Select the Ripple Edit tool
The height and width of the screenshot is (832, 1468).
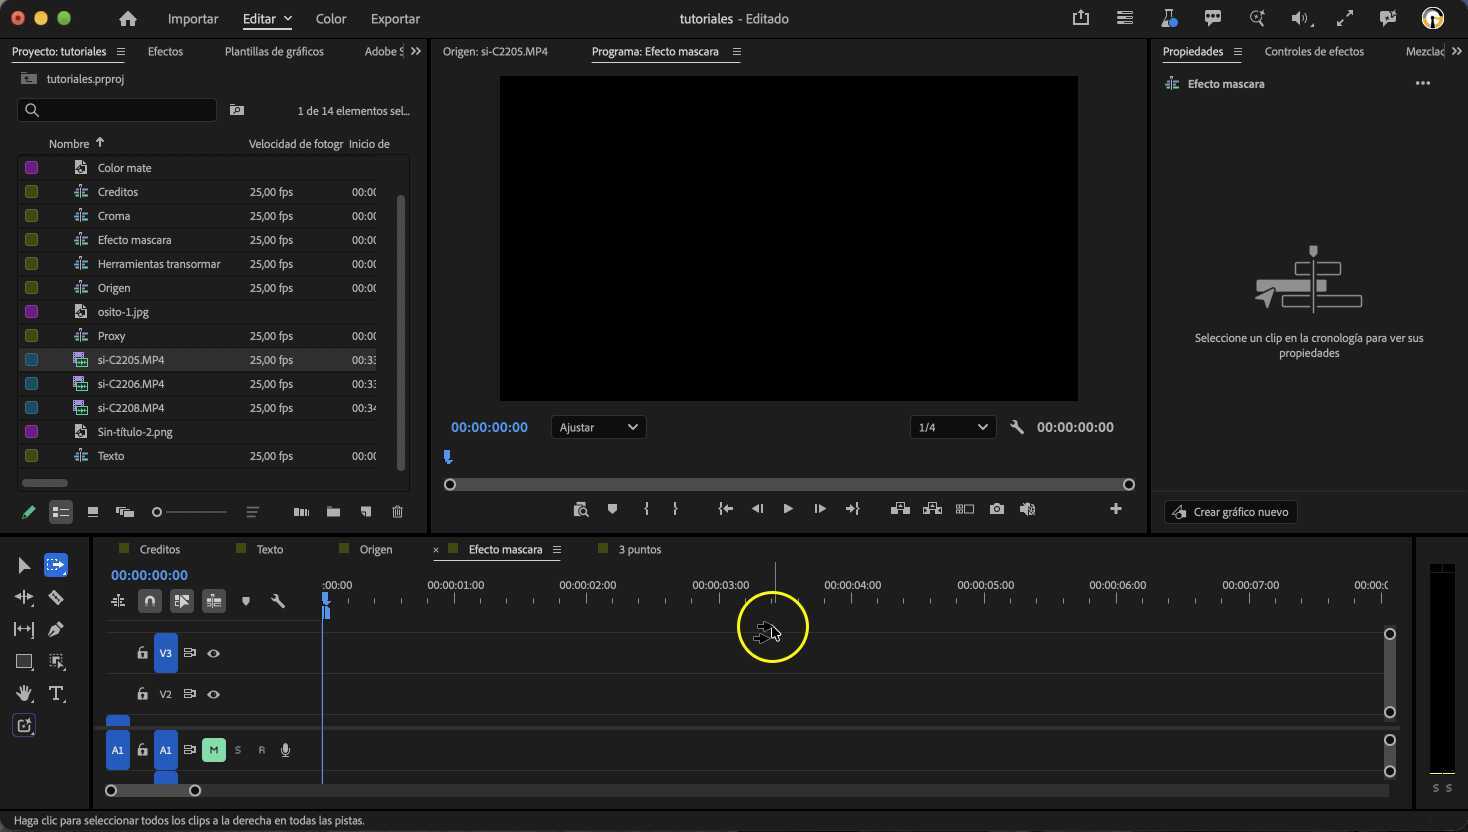pos(24,598)
